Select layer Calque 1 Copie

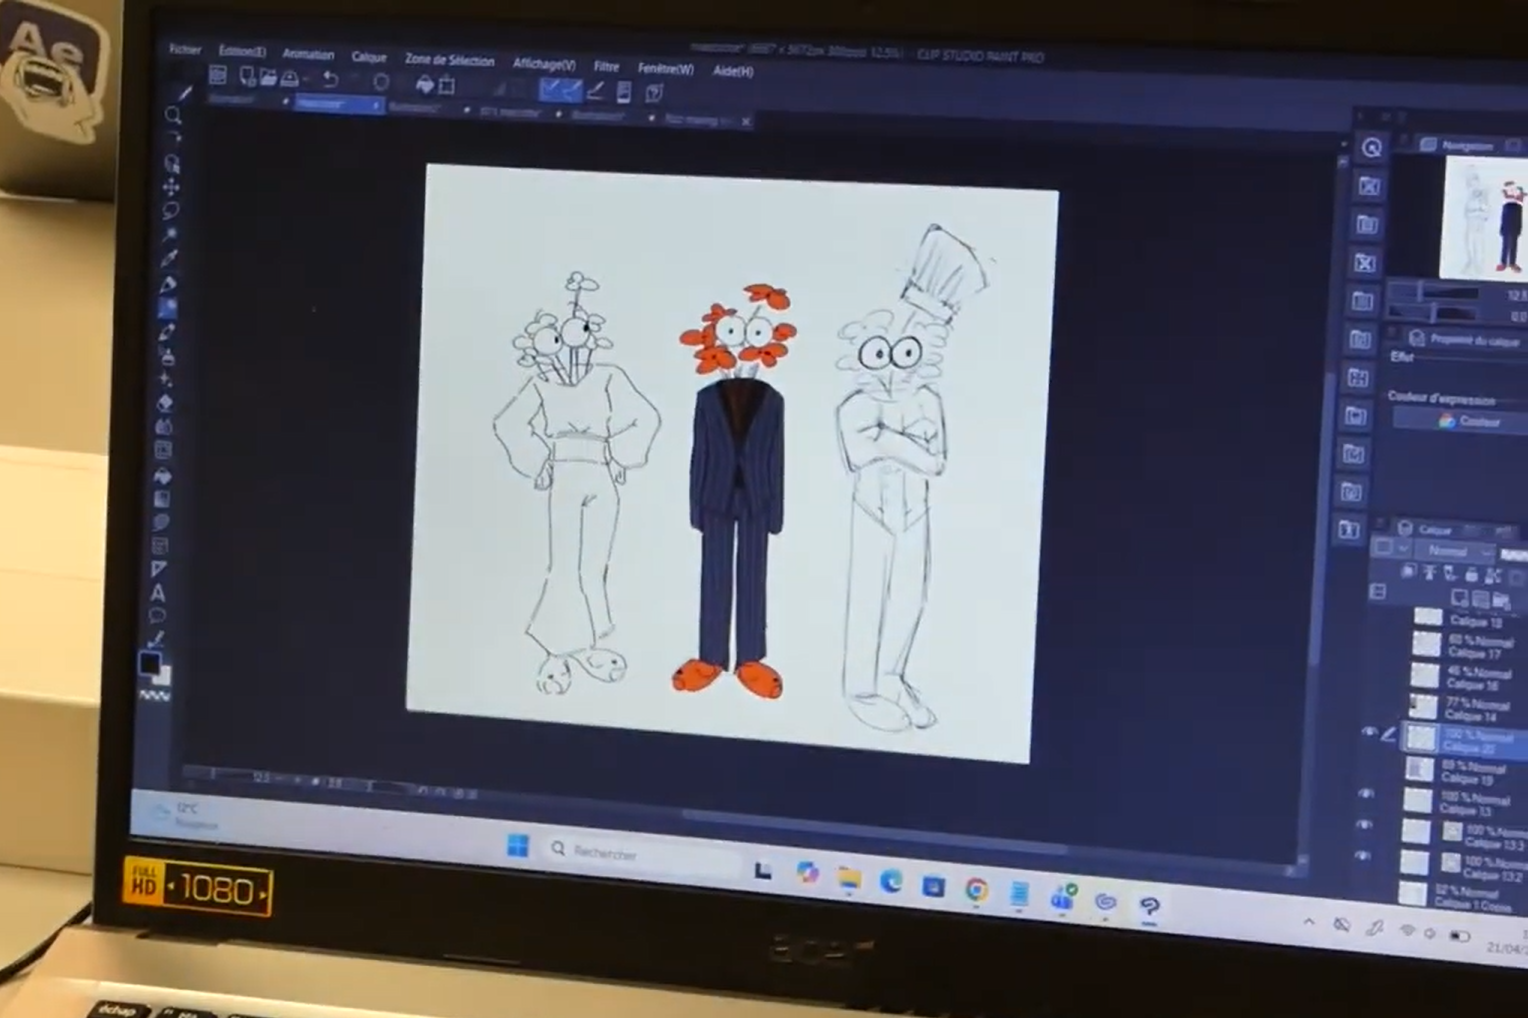click(x=1463, y=897)
